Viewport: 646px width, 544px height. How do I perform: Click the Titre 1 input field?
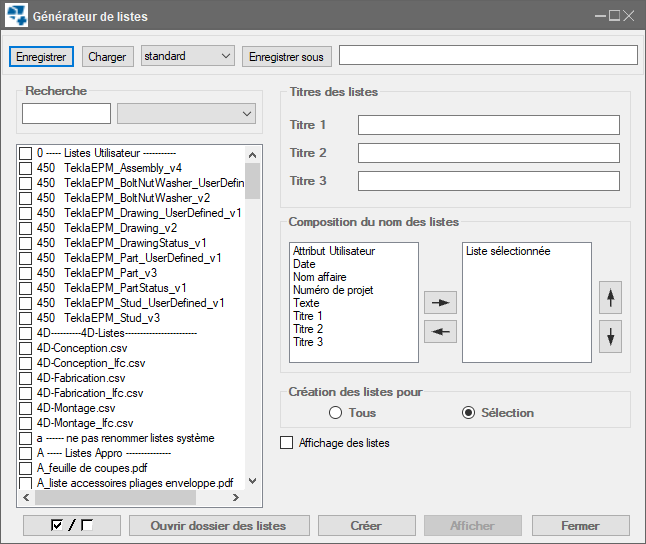[489, 125]
